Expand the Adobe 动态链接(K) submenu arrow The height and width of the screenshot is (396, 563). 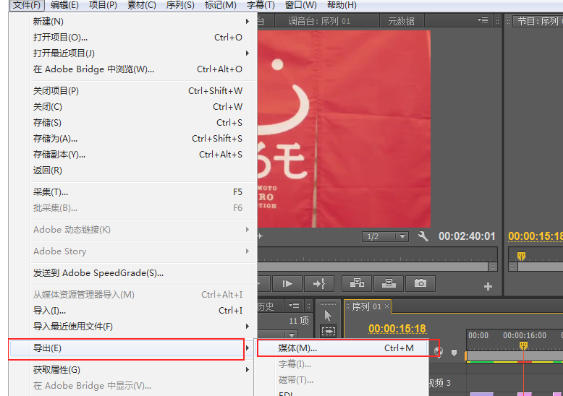point(247,229)
